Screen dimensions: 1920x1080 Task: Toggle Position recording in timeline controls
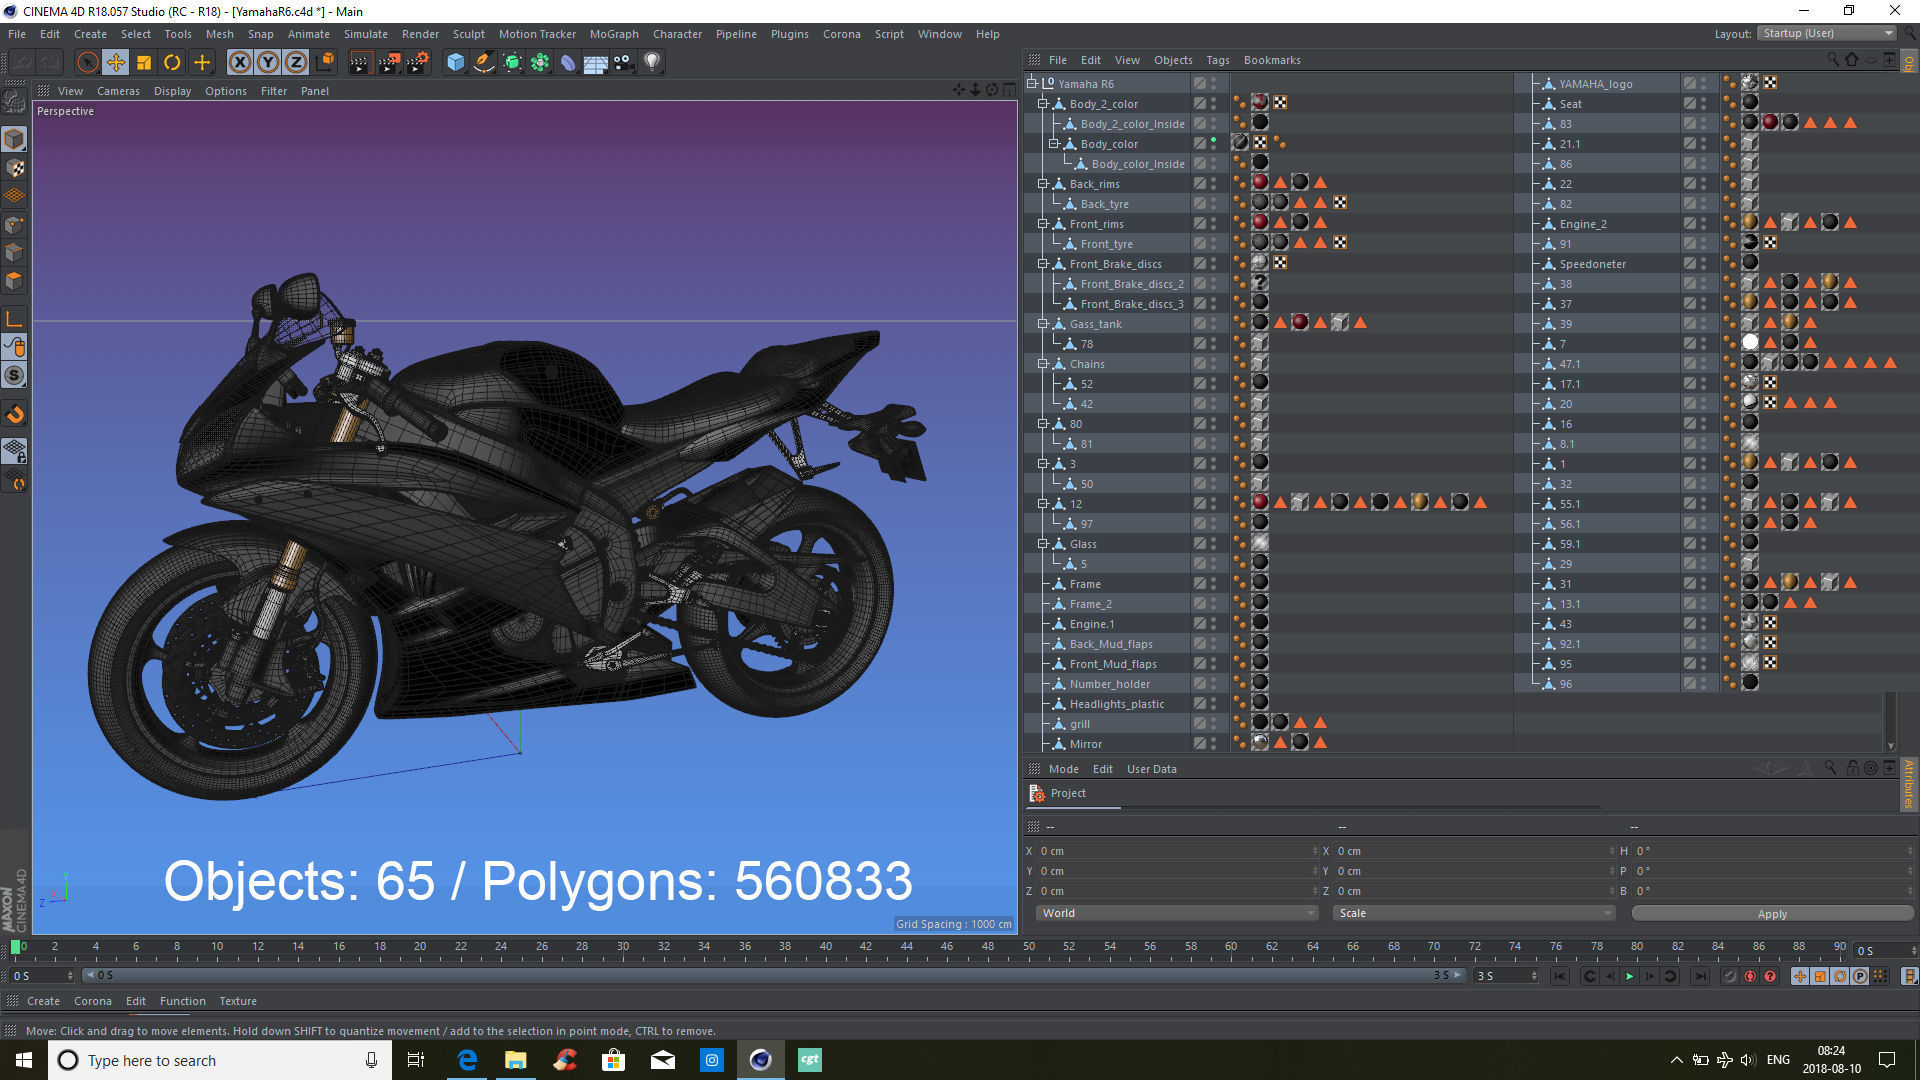click(x=1800, y=976)
